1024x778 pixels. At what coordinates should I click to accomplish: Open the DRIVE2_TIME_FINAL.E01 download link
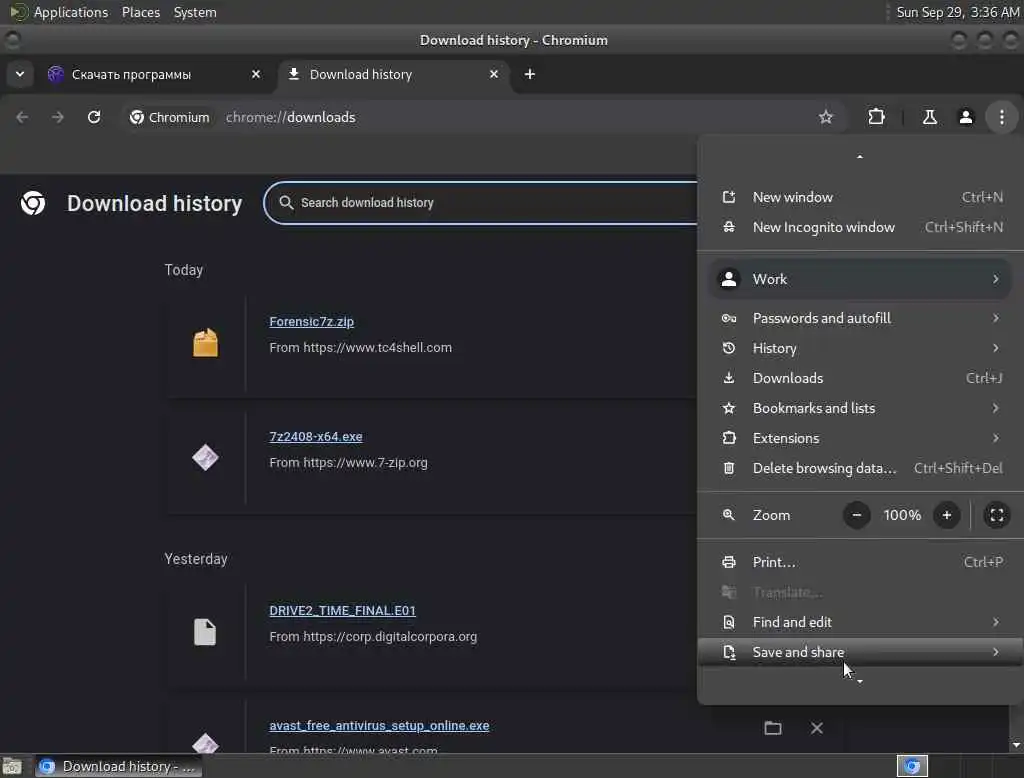pos(342,610)
